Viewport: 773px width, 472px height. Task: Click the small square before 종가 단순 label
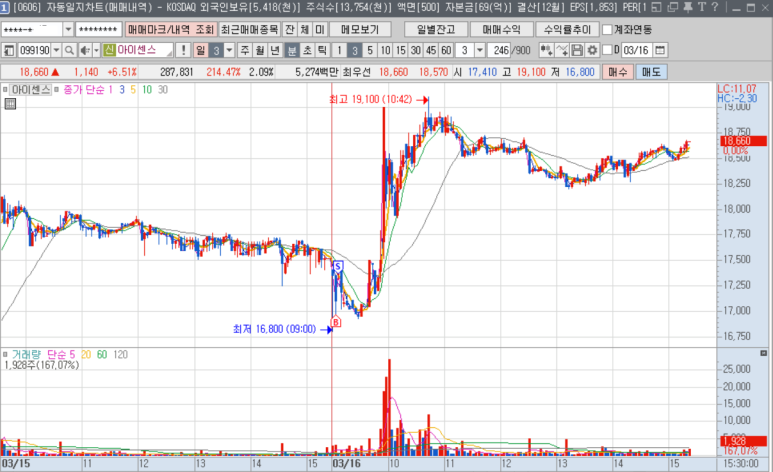pos(56,89)
